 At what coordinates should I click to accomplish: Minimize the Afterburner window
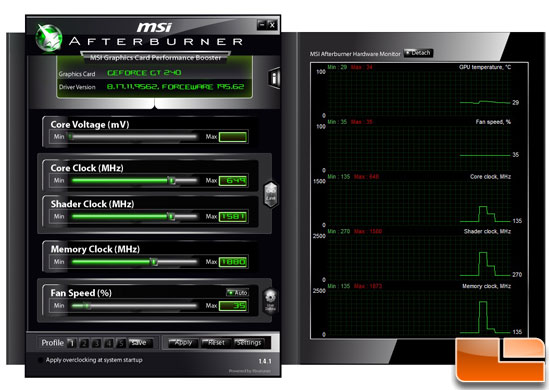click(x=262, y=25)
